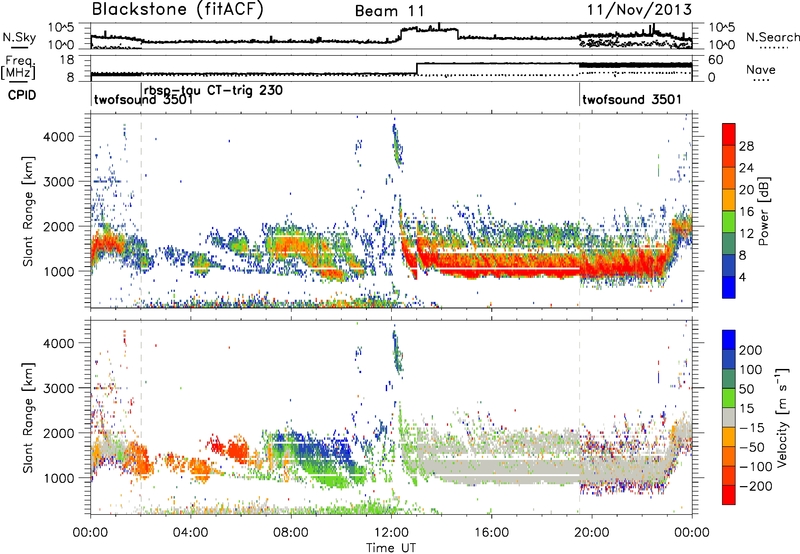800x554 pixels.
Task: Click 00:00 label at time axis start
Action: [90, 533]
